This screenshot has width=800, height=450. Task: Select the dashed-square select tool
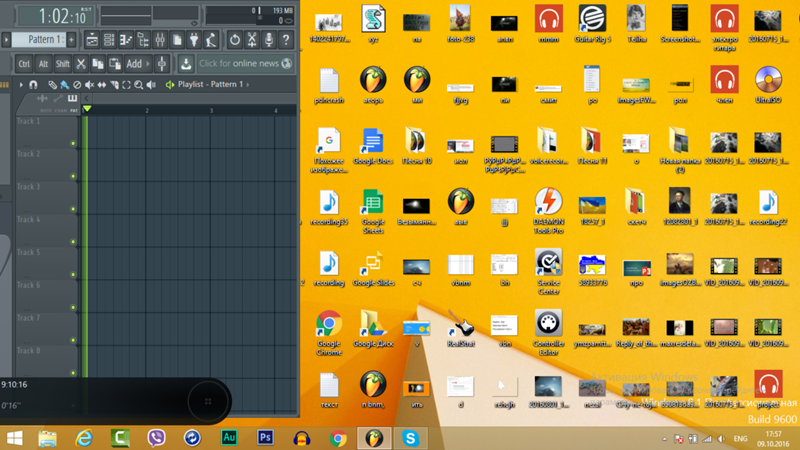pos(126,85)
